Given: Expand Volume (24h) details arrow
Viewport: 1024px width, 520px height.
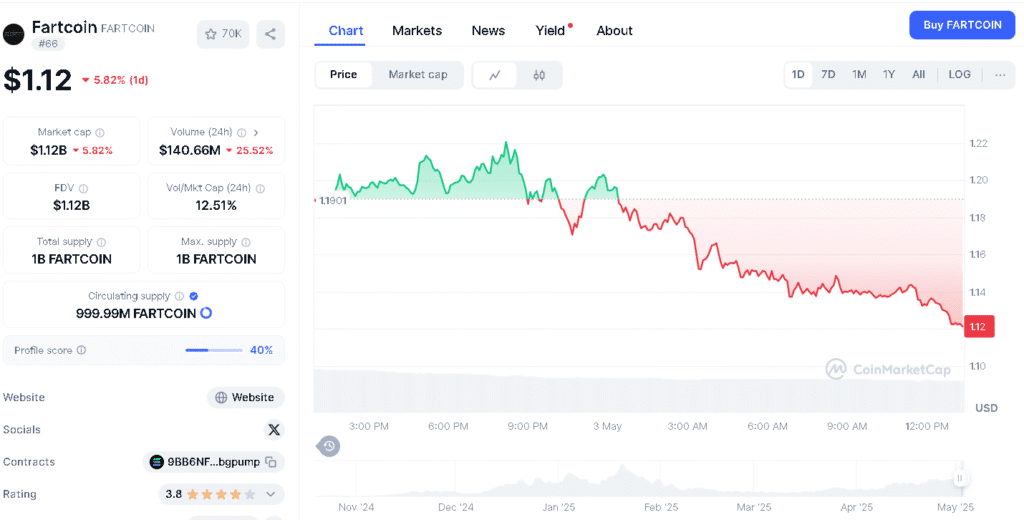Looking at the screenshot, I should 256,133.
